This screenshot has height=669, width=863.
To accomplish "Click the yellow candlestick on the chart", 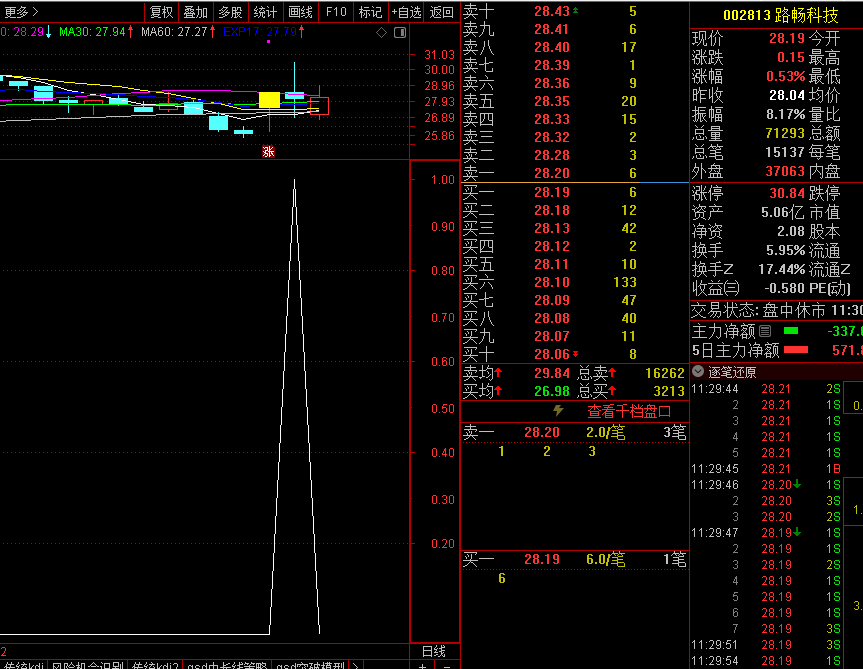I will (269, 99).
